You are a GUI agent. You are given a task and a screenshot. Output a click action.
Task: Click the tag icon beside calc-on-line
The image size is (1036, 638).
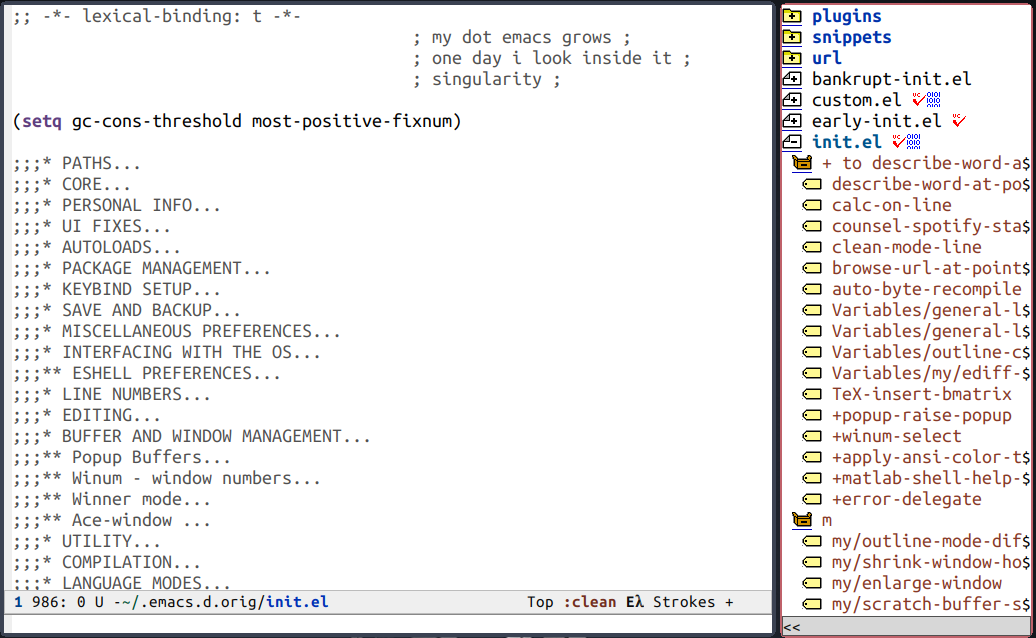point(812,205)
